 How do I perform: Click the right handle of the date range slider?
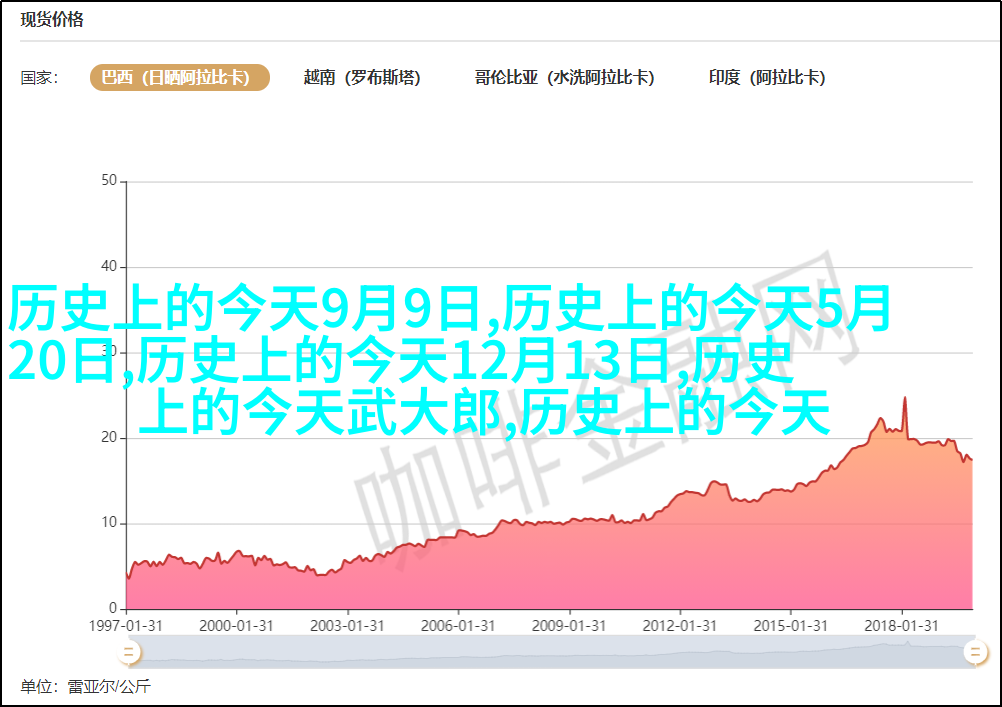975,652
